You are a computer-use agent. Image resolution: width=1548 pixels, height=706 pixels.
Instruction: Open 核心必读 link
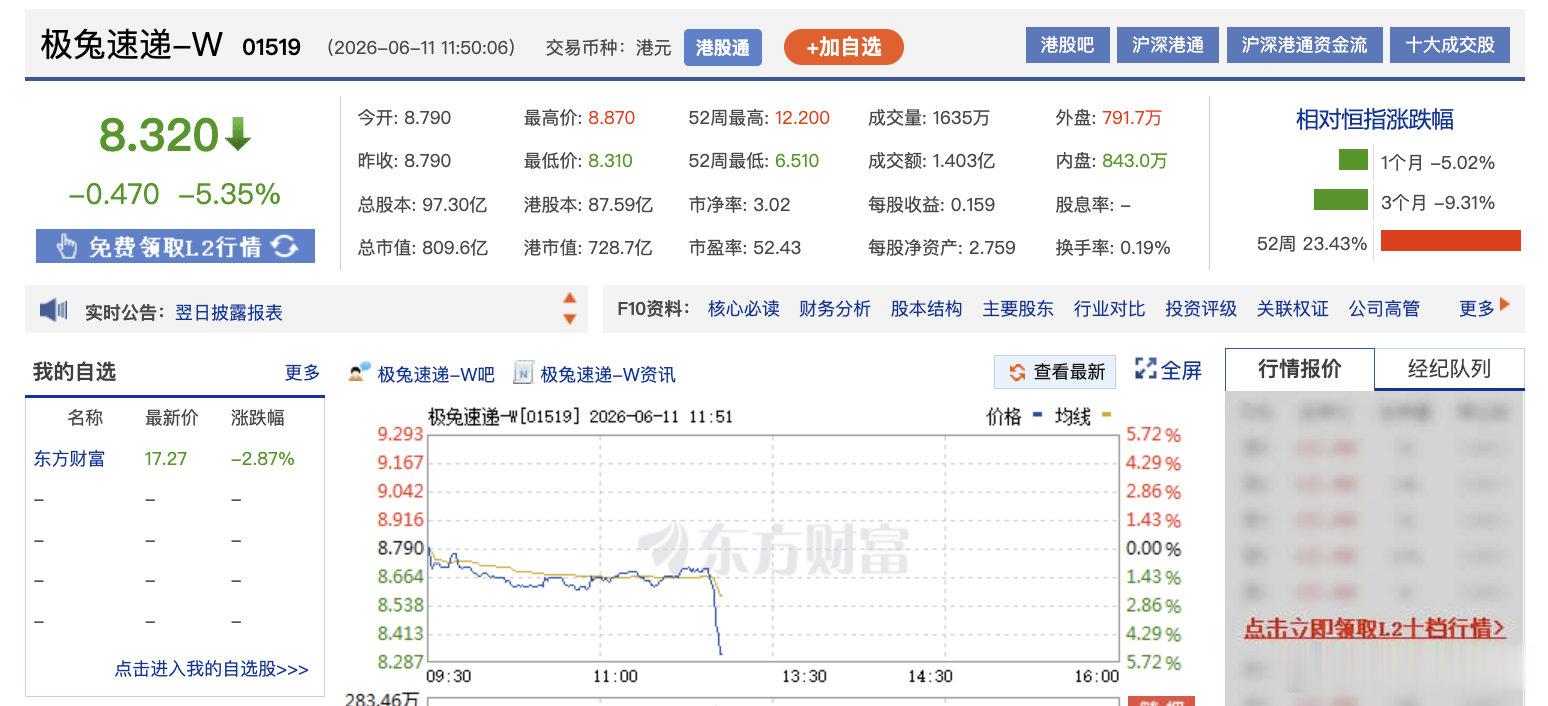pyautogui.click(x=743, y=309)
